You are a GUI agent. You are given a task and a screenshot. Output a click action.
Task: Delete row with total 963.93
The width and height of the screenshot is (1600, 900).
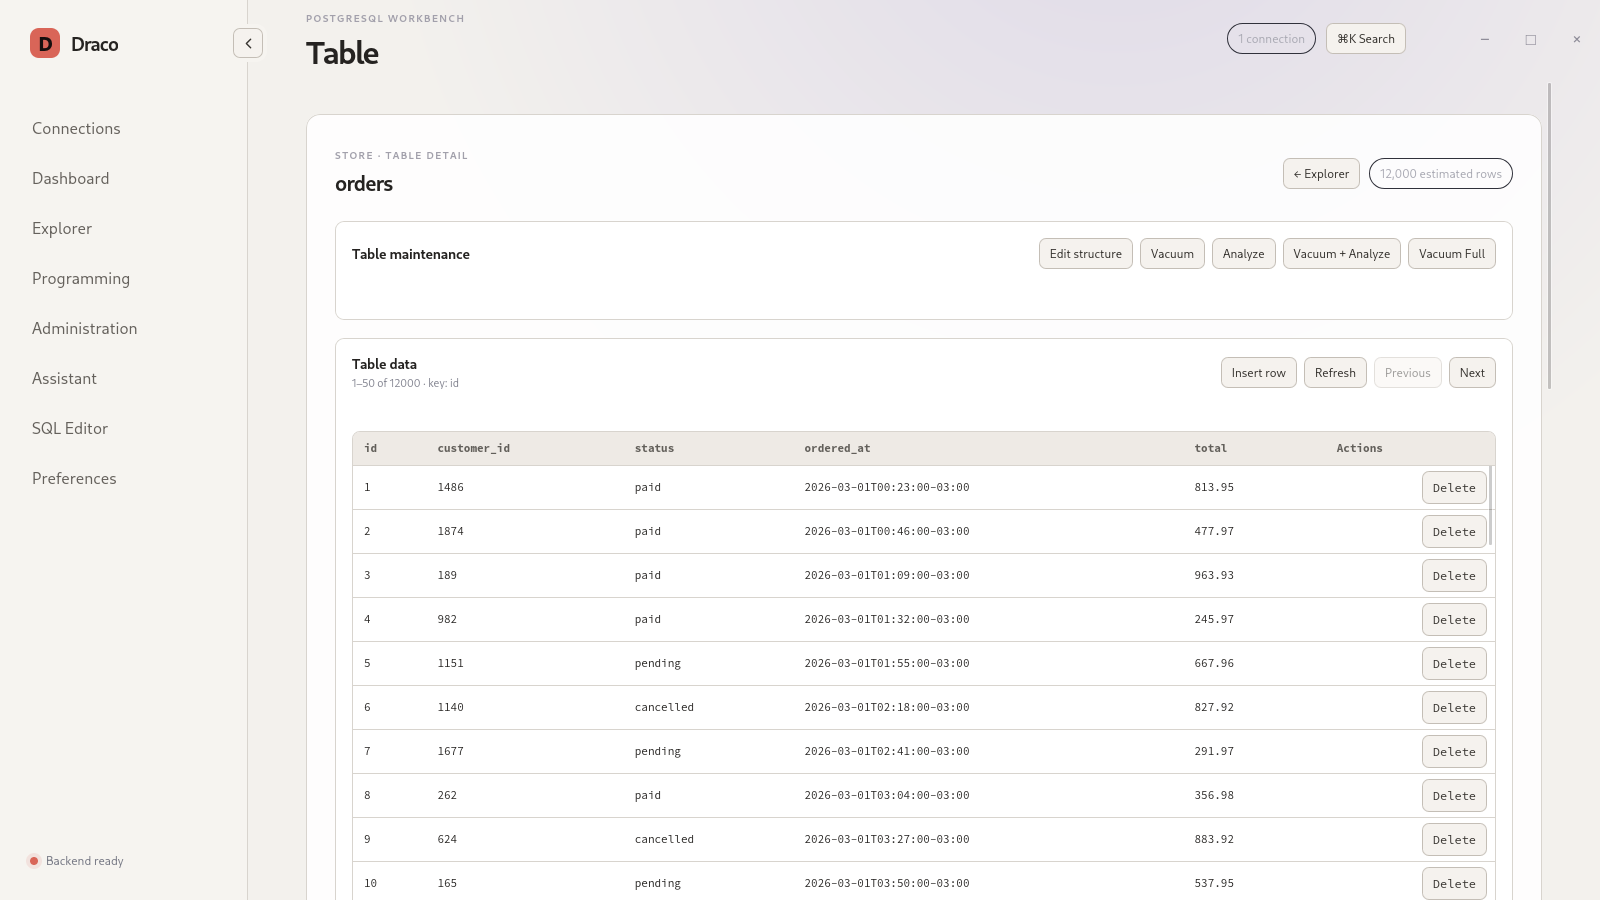pyautogui.click(x=1454, y=576)
